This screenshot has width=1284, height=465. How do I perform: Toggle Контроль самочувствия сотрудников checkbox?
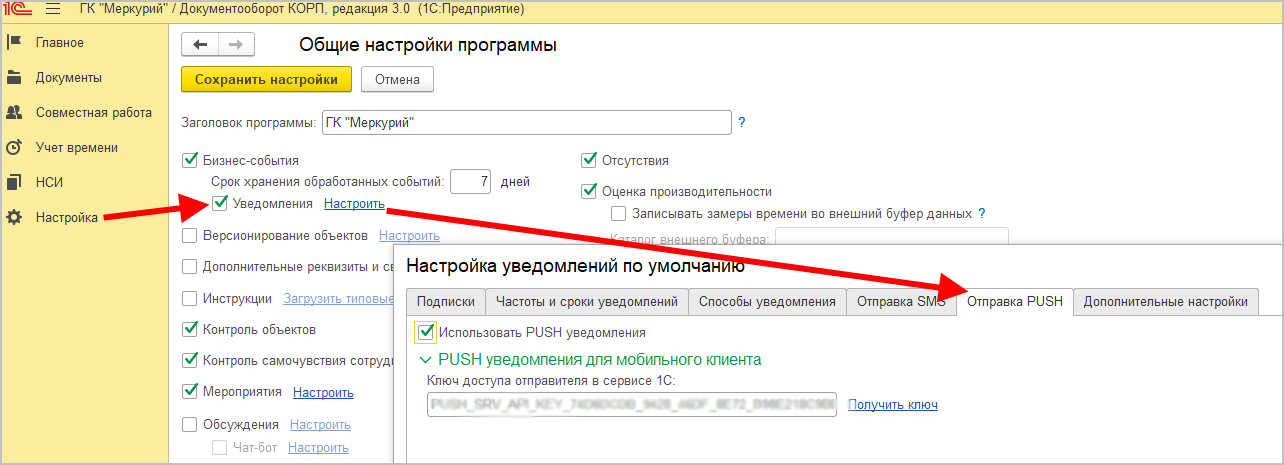point(190,360)
